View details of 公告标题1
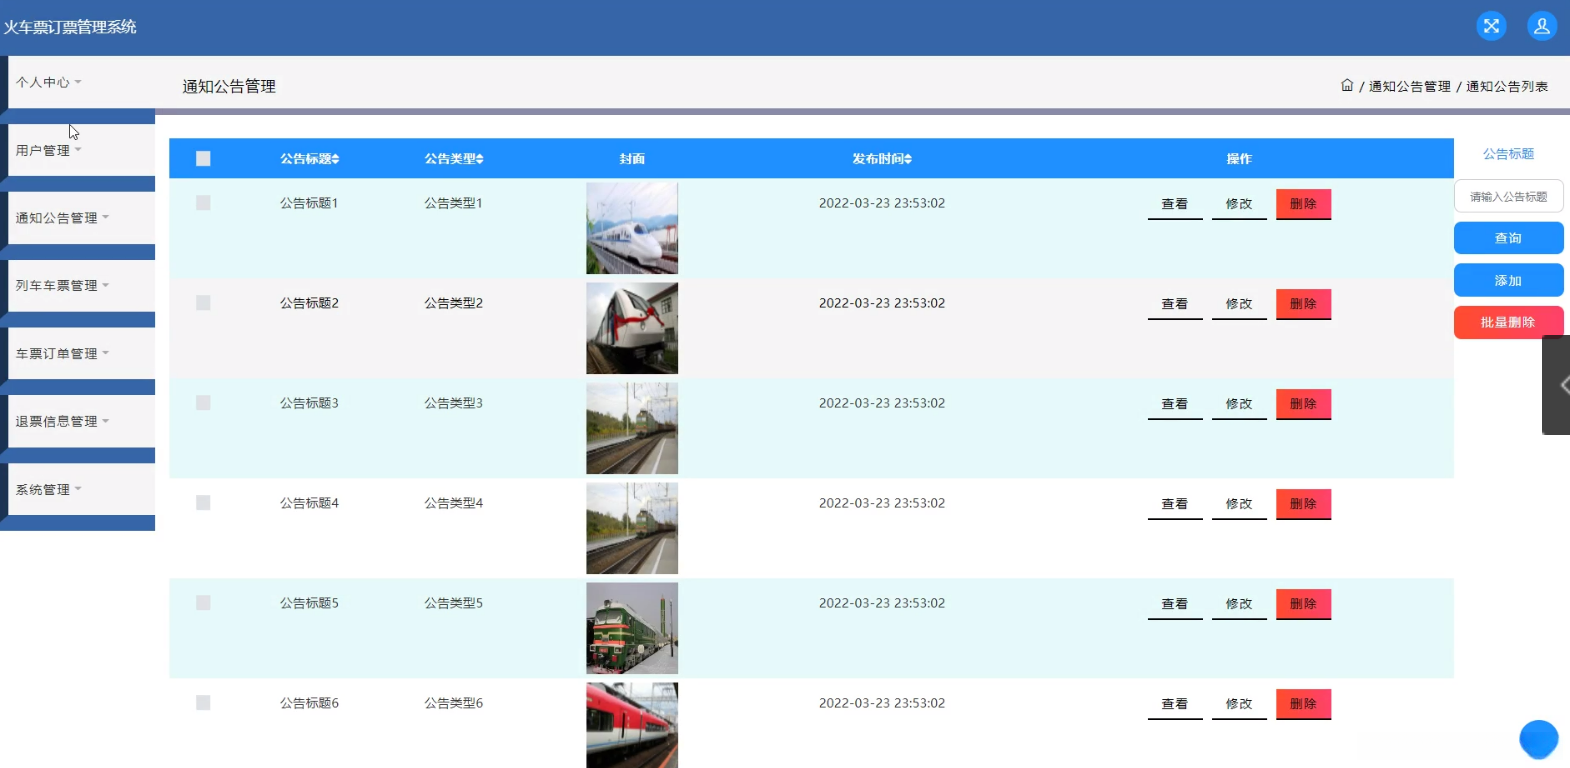 [x=1175, y=204]
